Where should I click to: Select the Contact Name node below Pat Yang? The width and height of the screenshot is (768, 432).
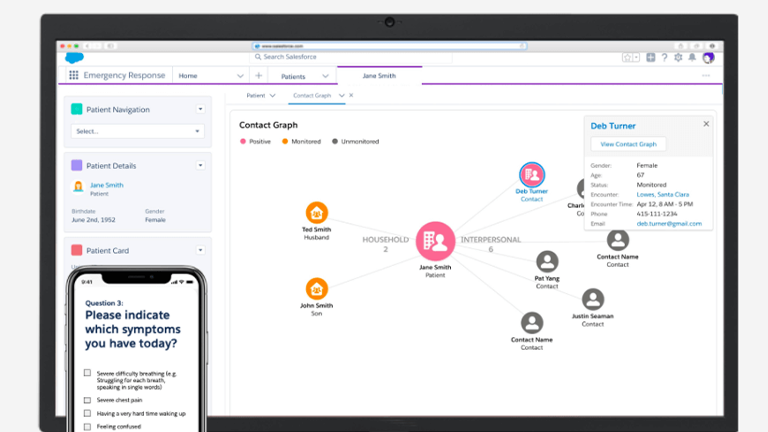[x=532, y=323]
